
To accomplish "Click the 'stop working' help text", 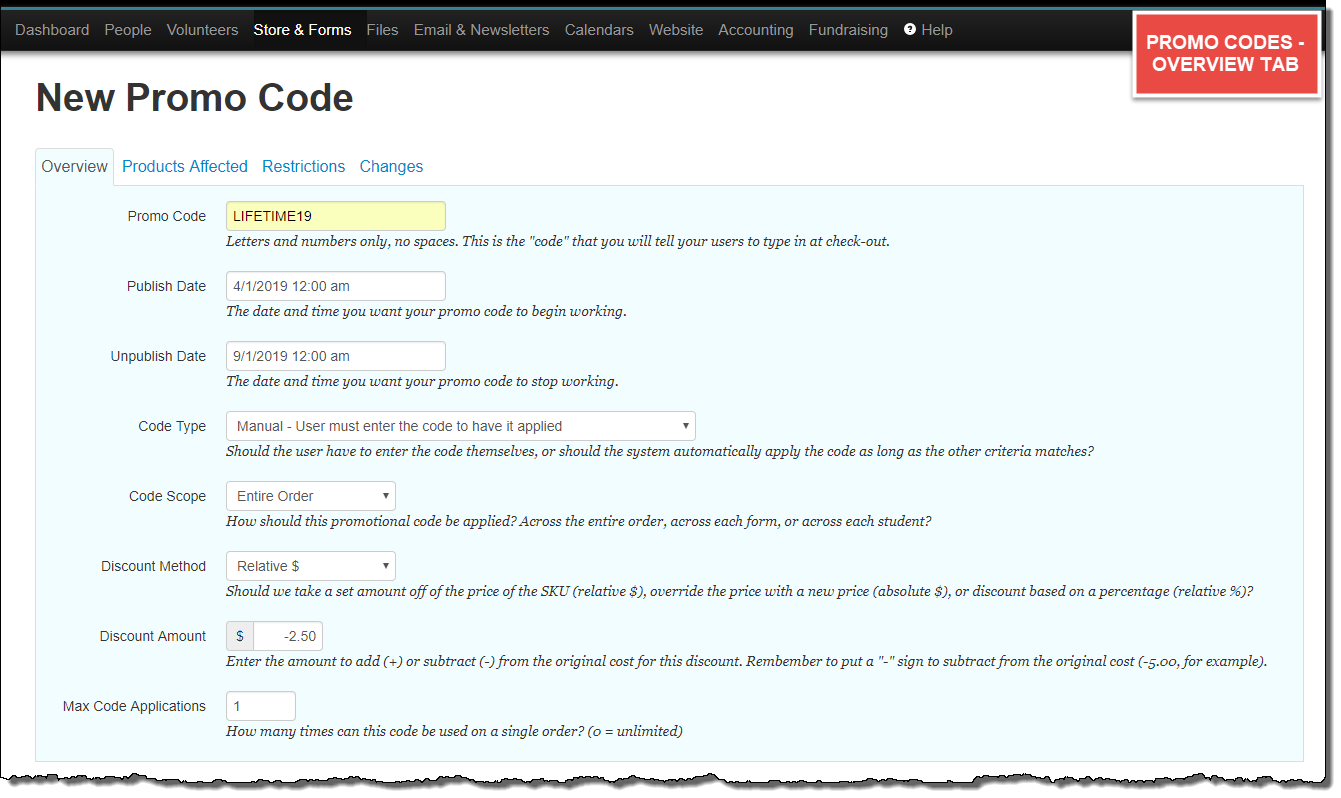I will coord(422,381).
